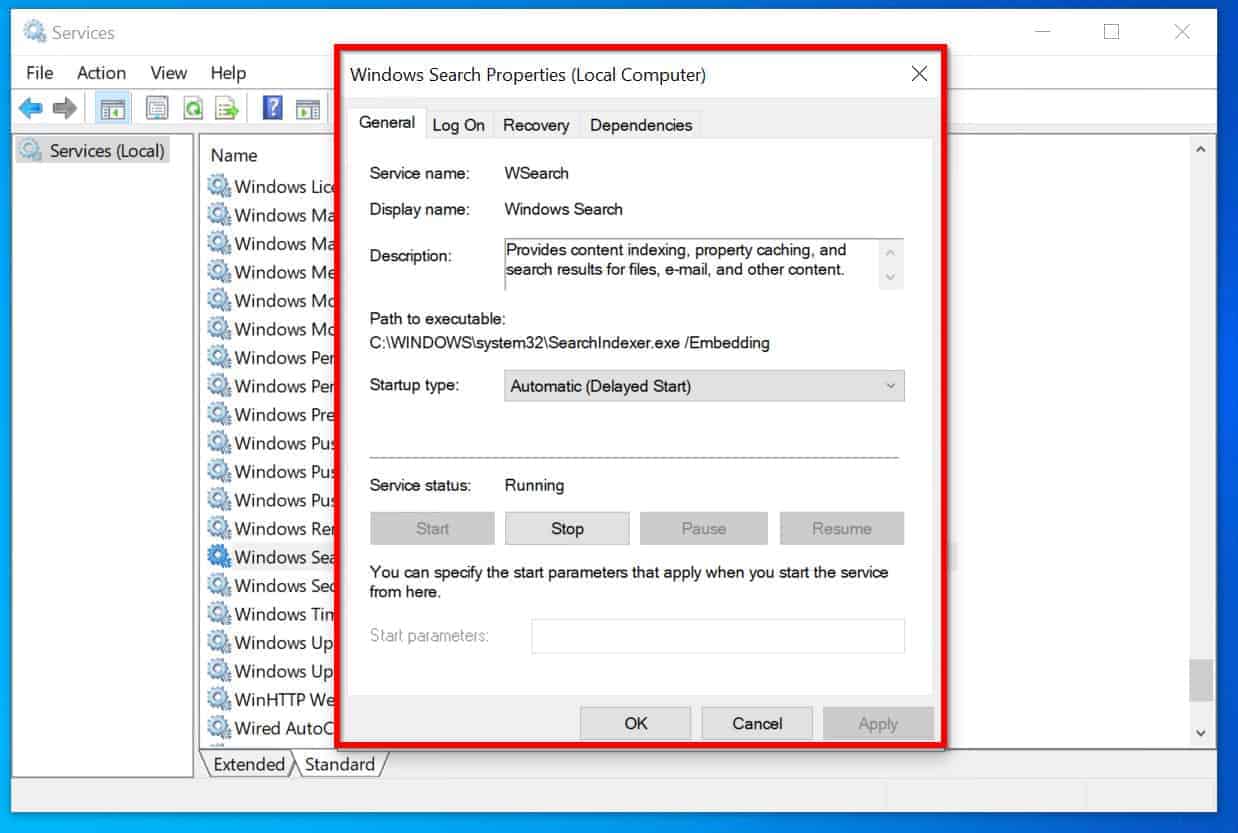This screenshot has width=1238, height=833.
Task: Cancel the Windows Search Properties dialog
Action: tap(757, 723)
